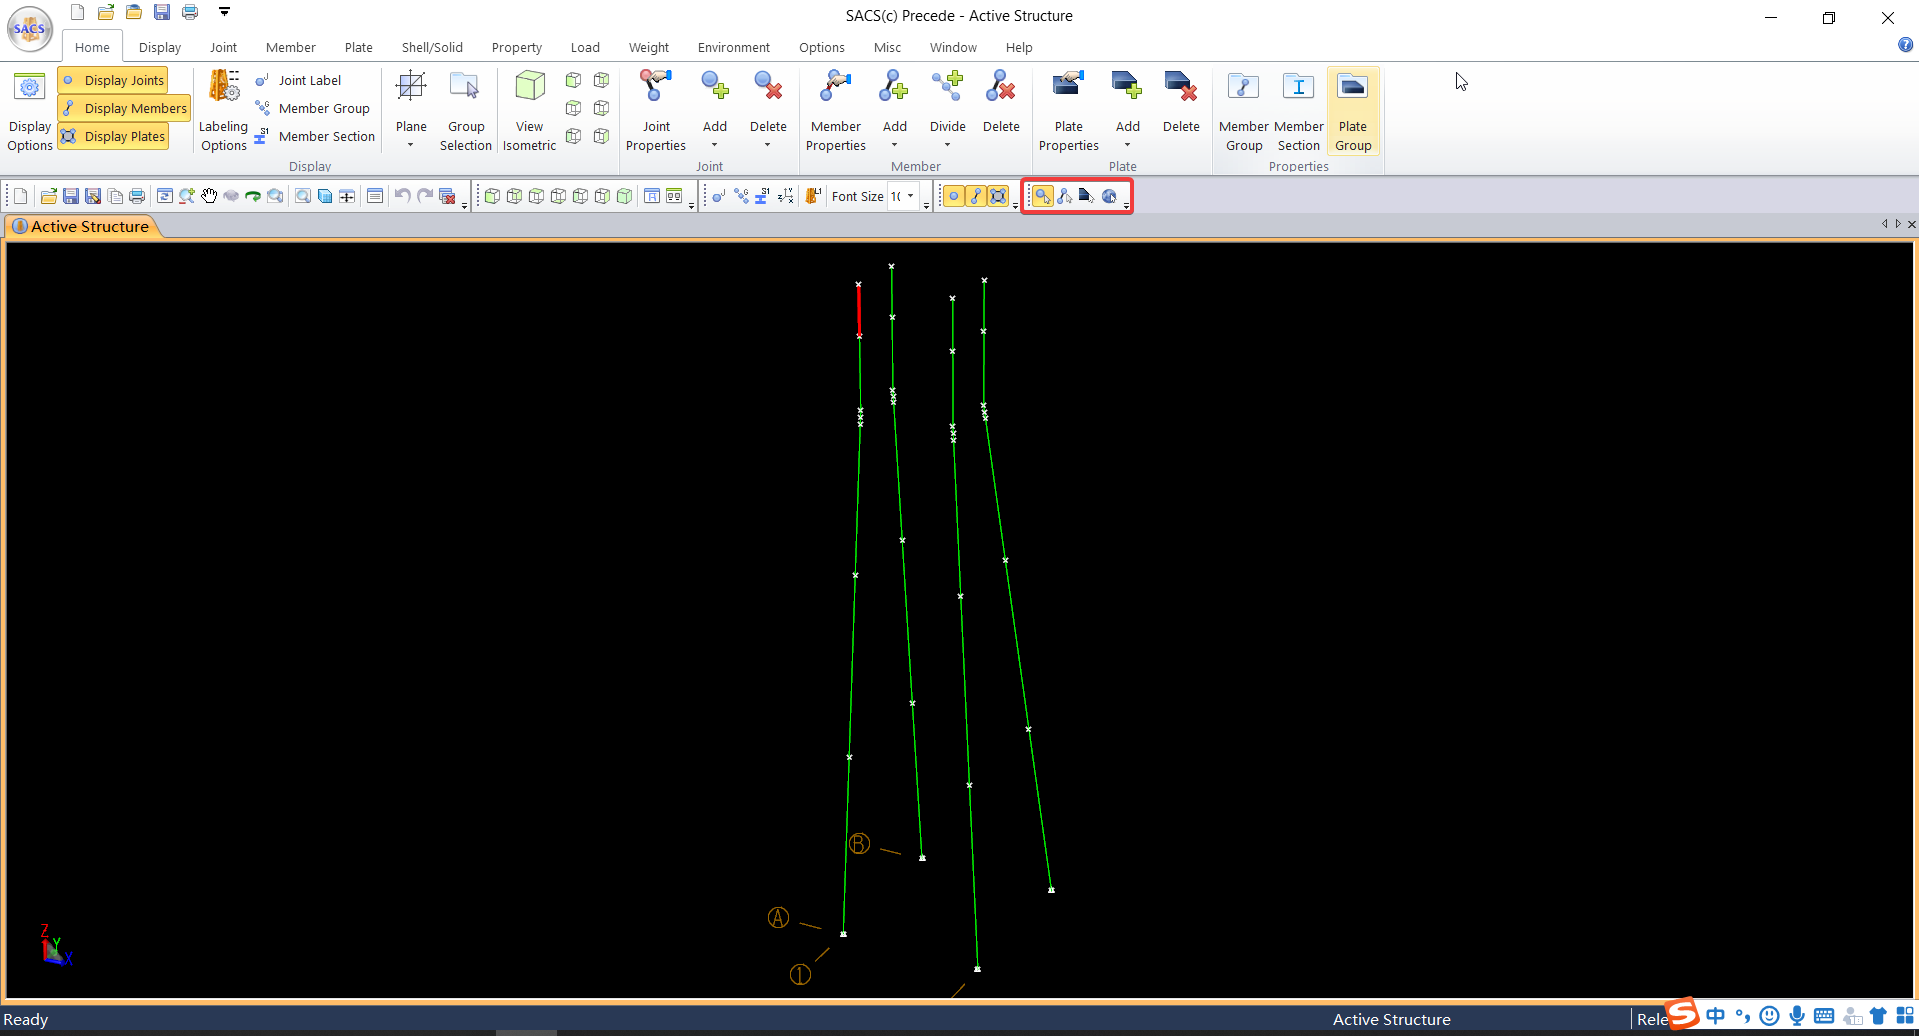Click the Sogou S input method icon
Viewport: 1919px width, 1036px height.
pos(1682,1014)
